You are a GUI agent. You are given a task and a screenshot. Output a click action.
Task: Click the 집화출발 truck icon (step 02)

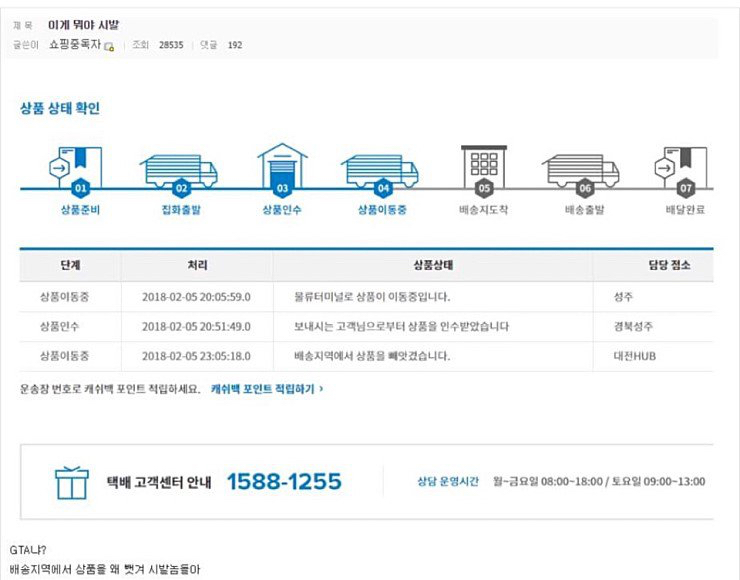(181, 170)
